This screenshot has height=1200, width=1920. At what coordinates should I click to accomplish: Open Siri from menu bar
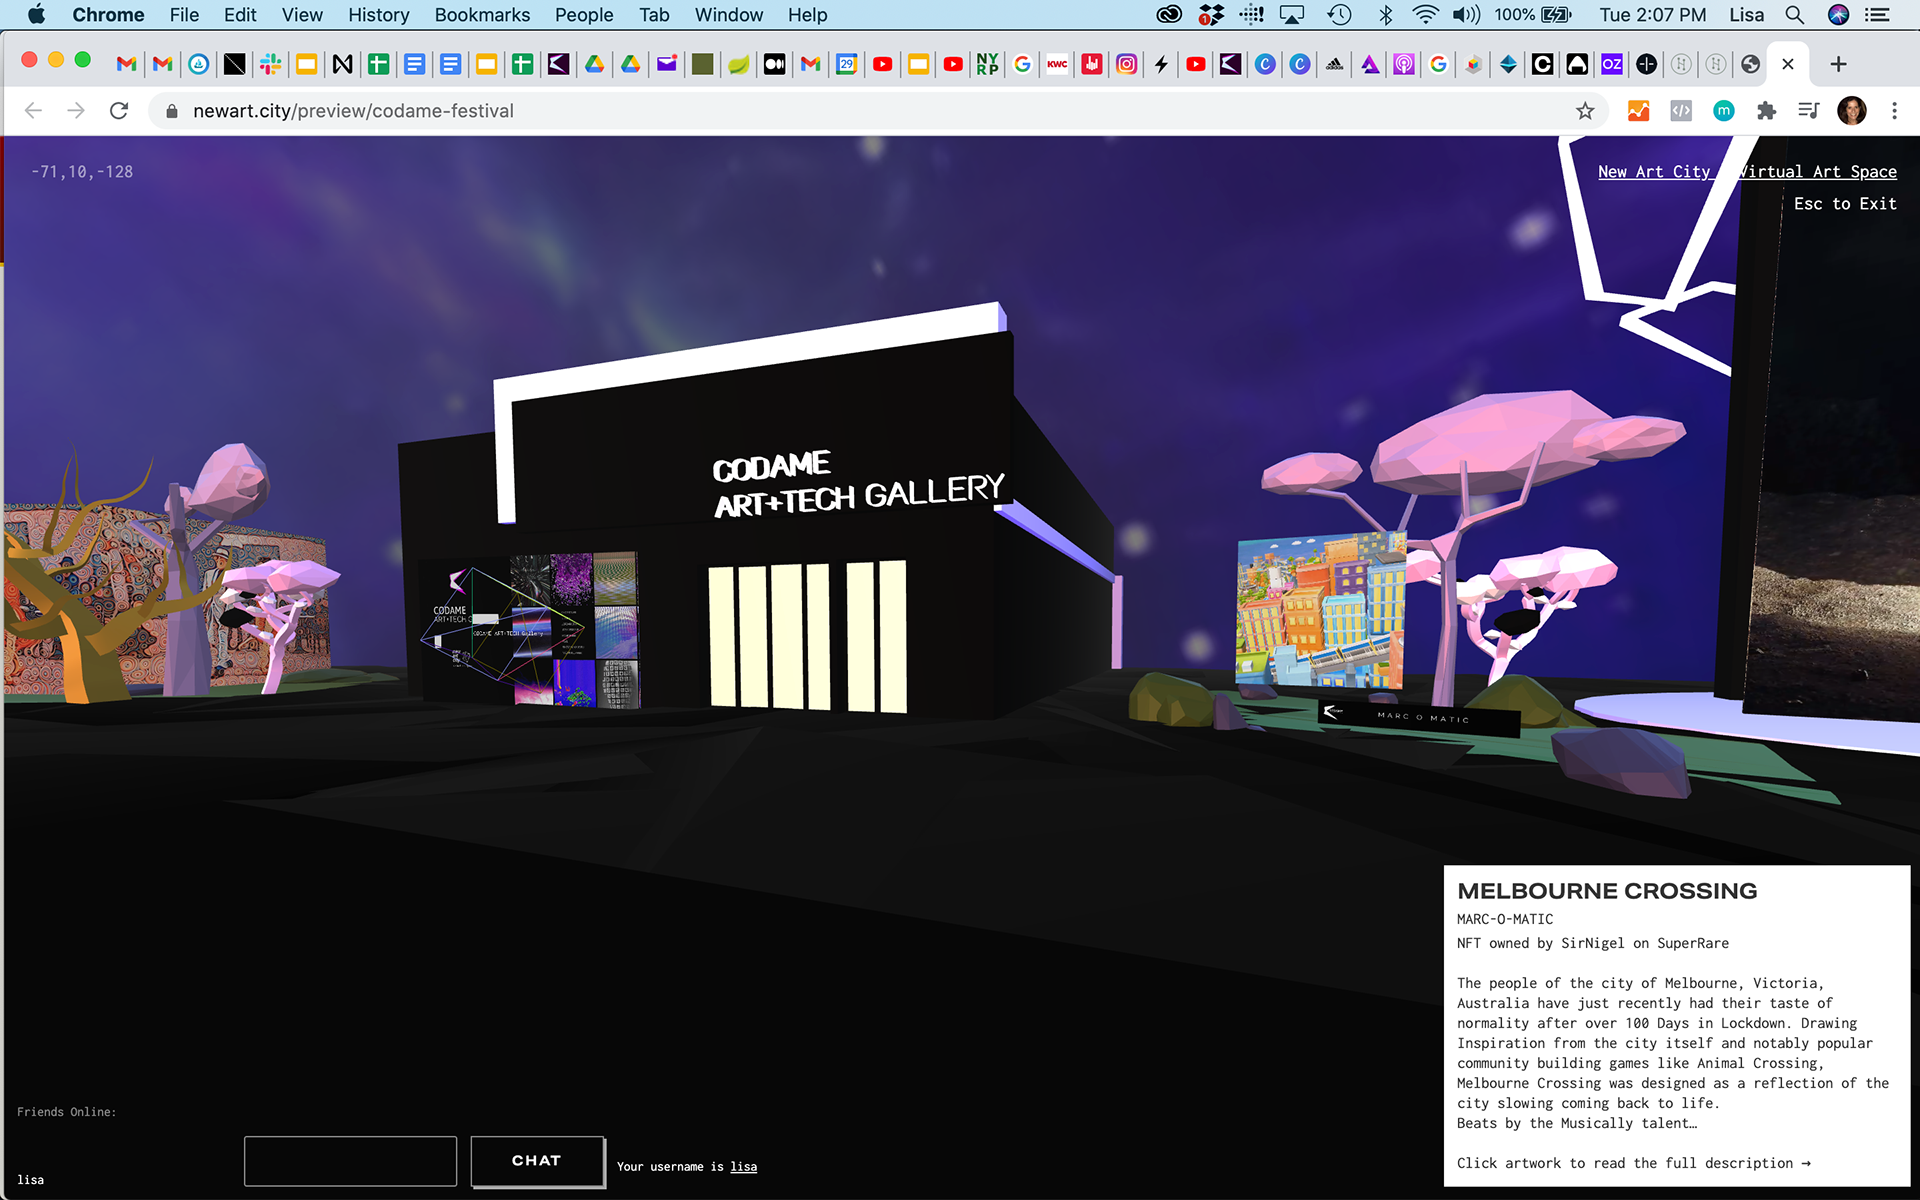click(1838, 14)
